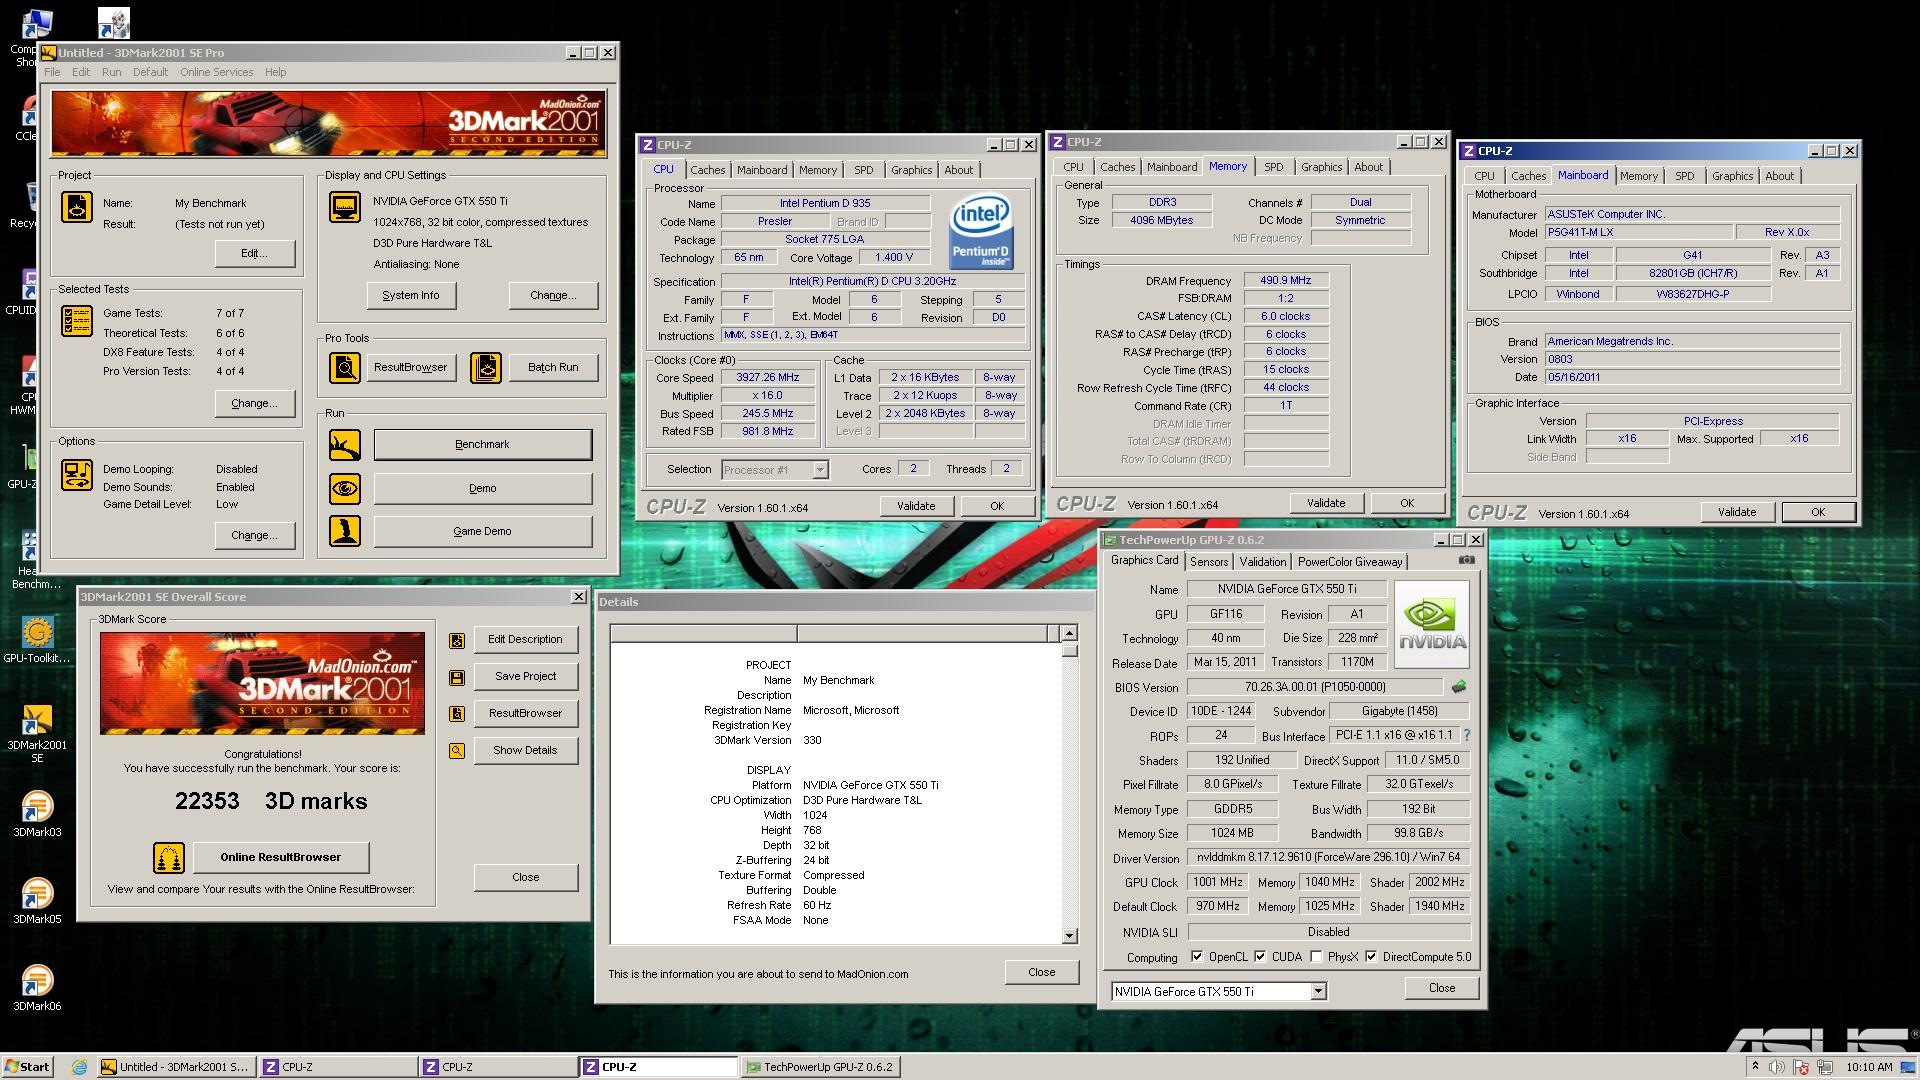Click the Close button in GPU-Z
Viewport: 1920px width, 1080px height.
[1441, 988]
